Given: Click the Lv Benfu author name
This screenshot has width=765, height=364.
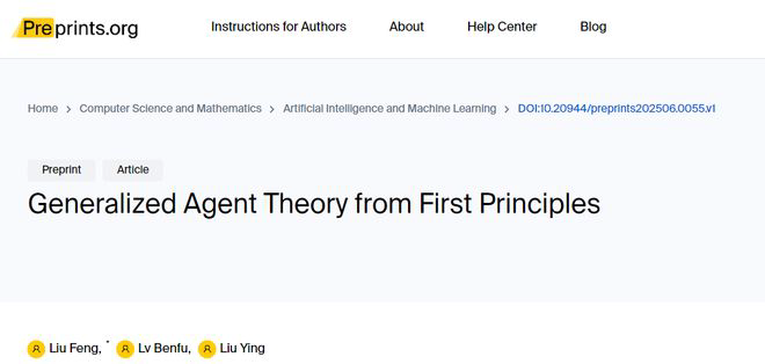Looking at the screenshot, I should click(163, 348).
